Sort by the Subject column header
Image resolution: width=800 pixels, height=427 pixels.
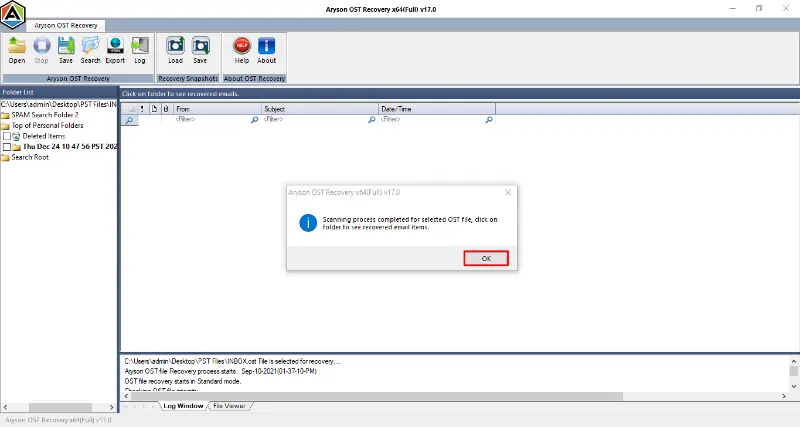tap(320, 109)
